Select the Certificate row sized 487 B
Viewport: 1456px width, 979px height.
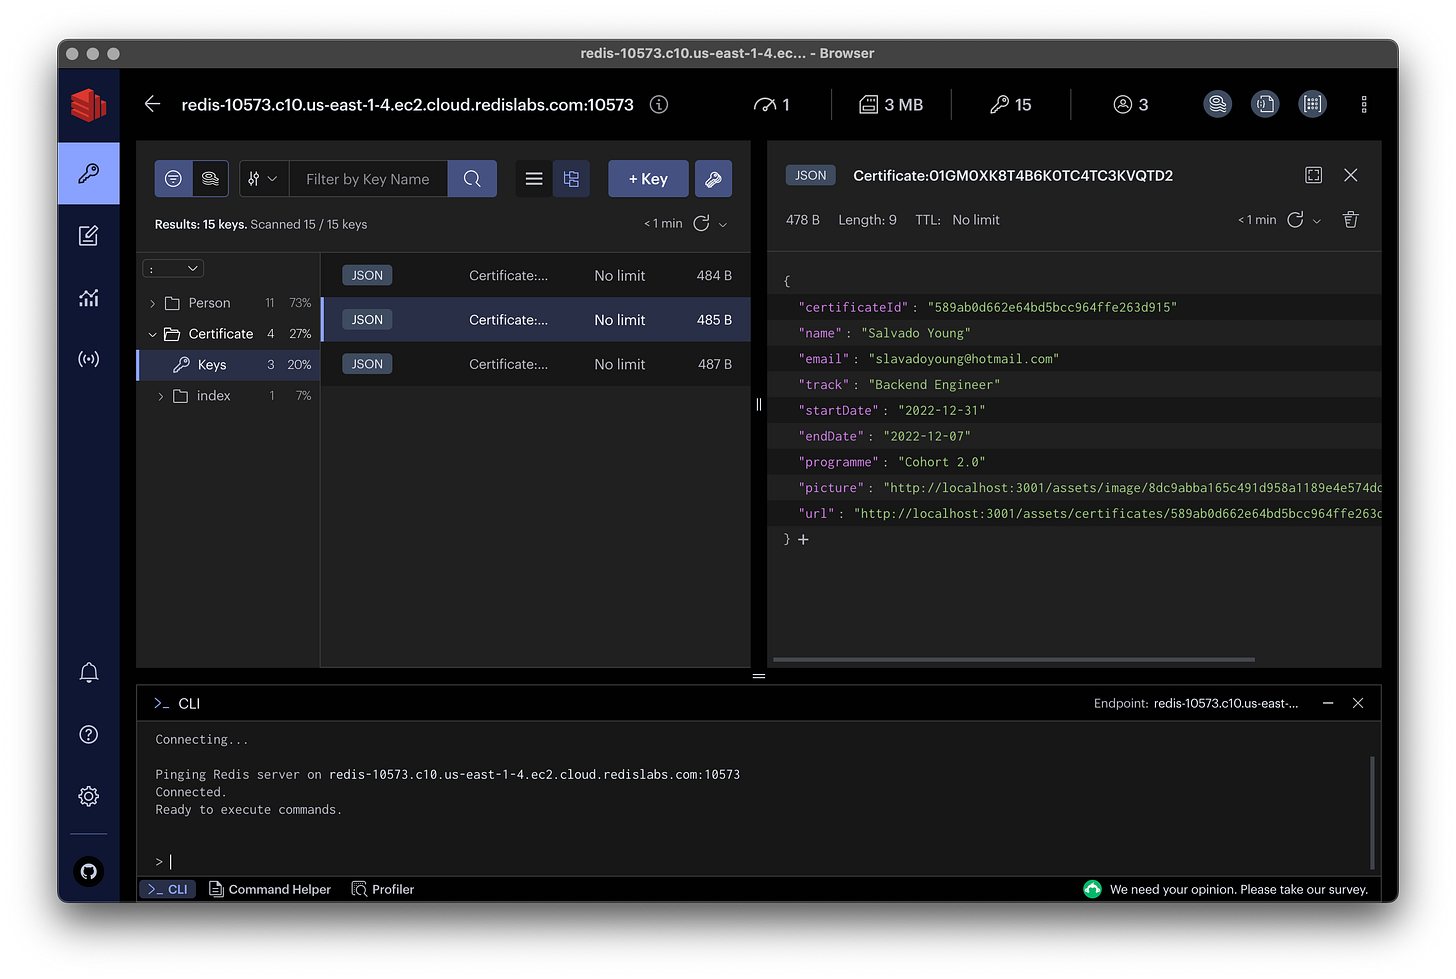536,364
